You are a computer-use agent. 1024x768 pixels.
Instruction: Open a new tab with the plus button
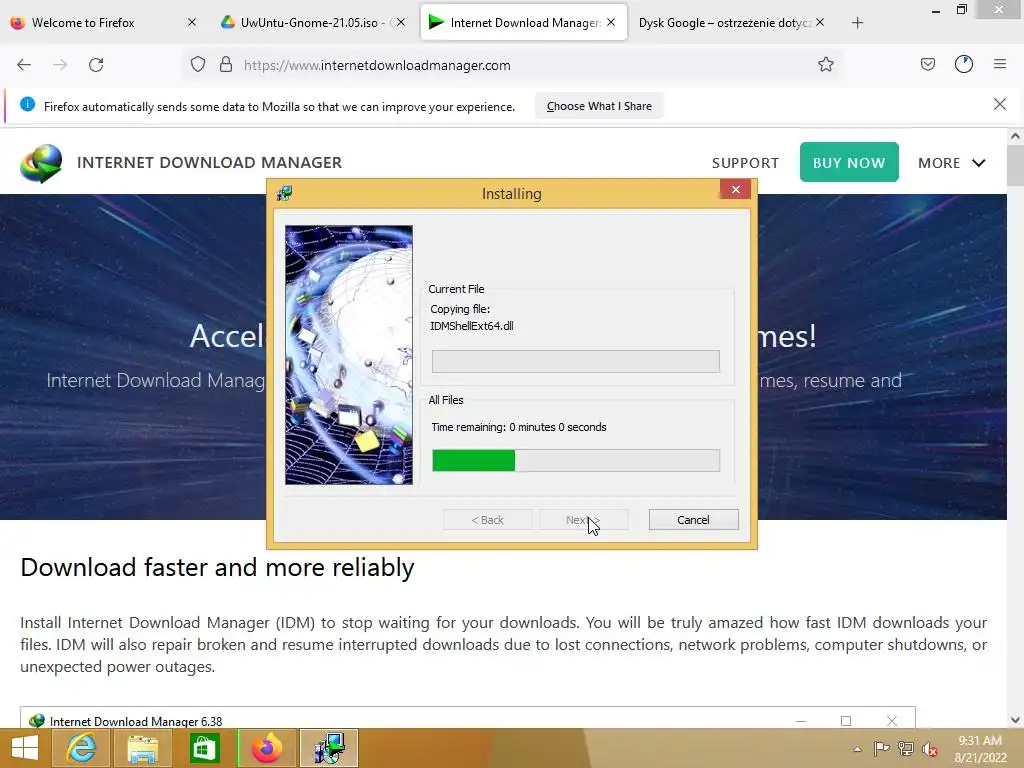coord(857,23)
